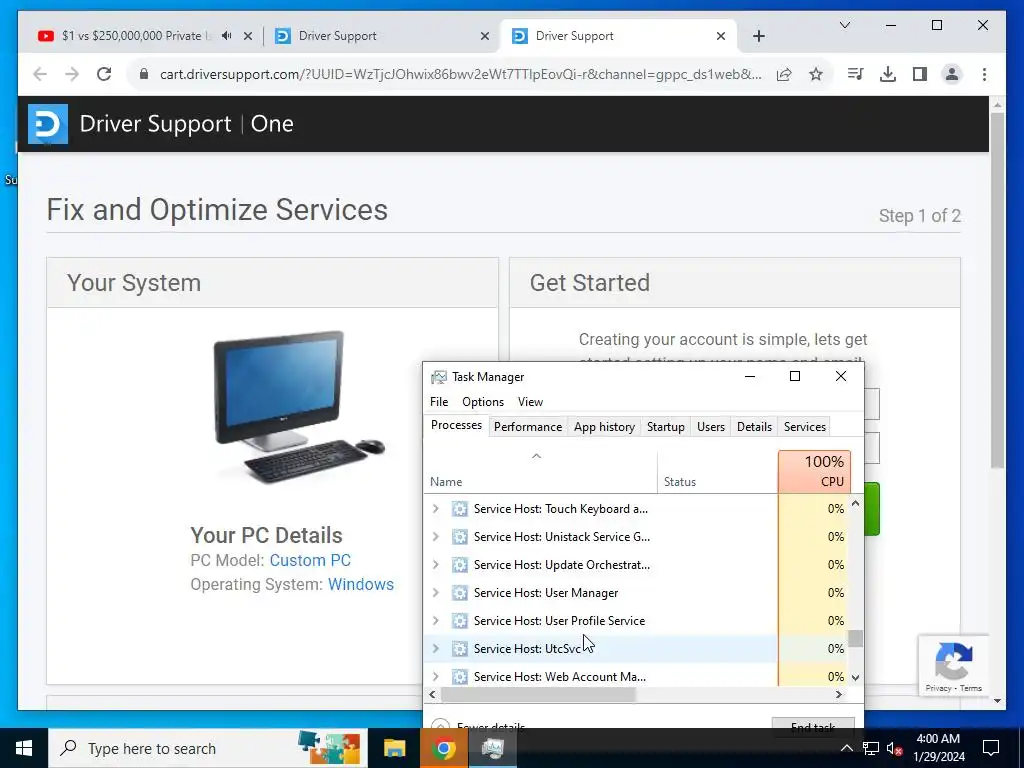Click the share page icon
Screen dimensions: 1024x768
(x=784, y=74)
